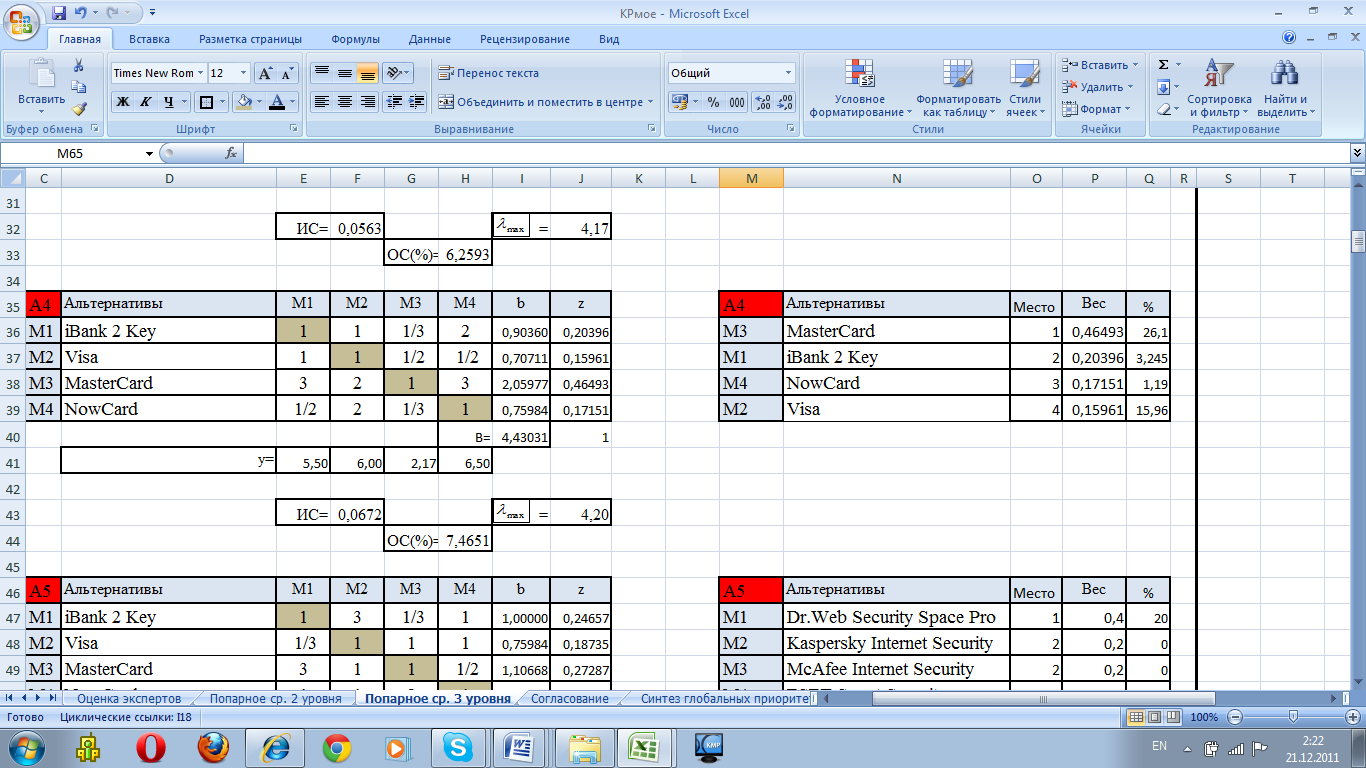The width and height of the screenshot is (1366, 768).
Task: Click Объединить и поместить в центре
Action: tap(544, 102)
